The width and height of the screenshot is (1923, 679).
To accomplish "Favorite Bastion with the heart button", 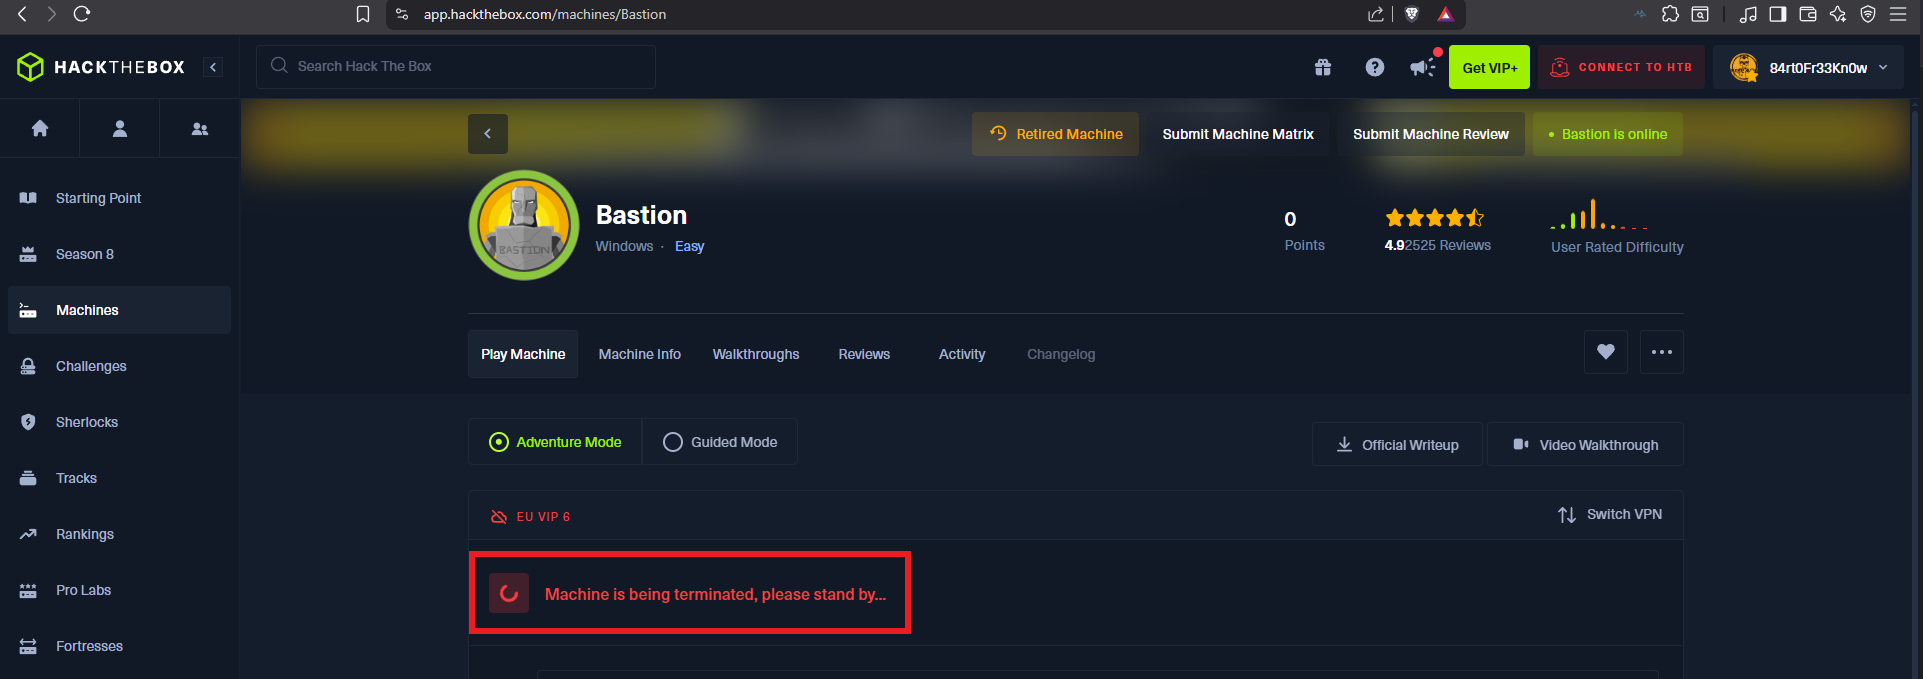I will (1606, 352).
